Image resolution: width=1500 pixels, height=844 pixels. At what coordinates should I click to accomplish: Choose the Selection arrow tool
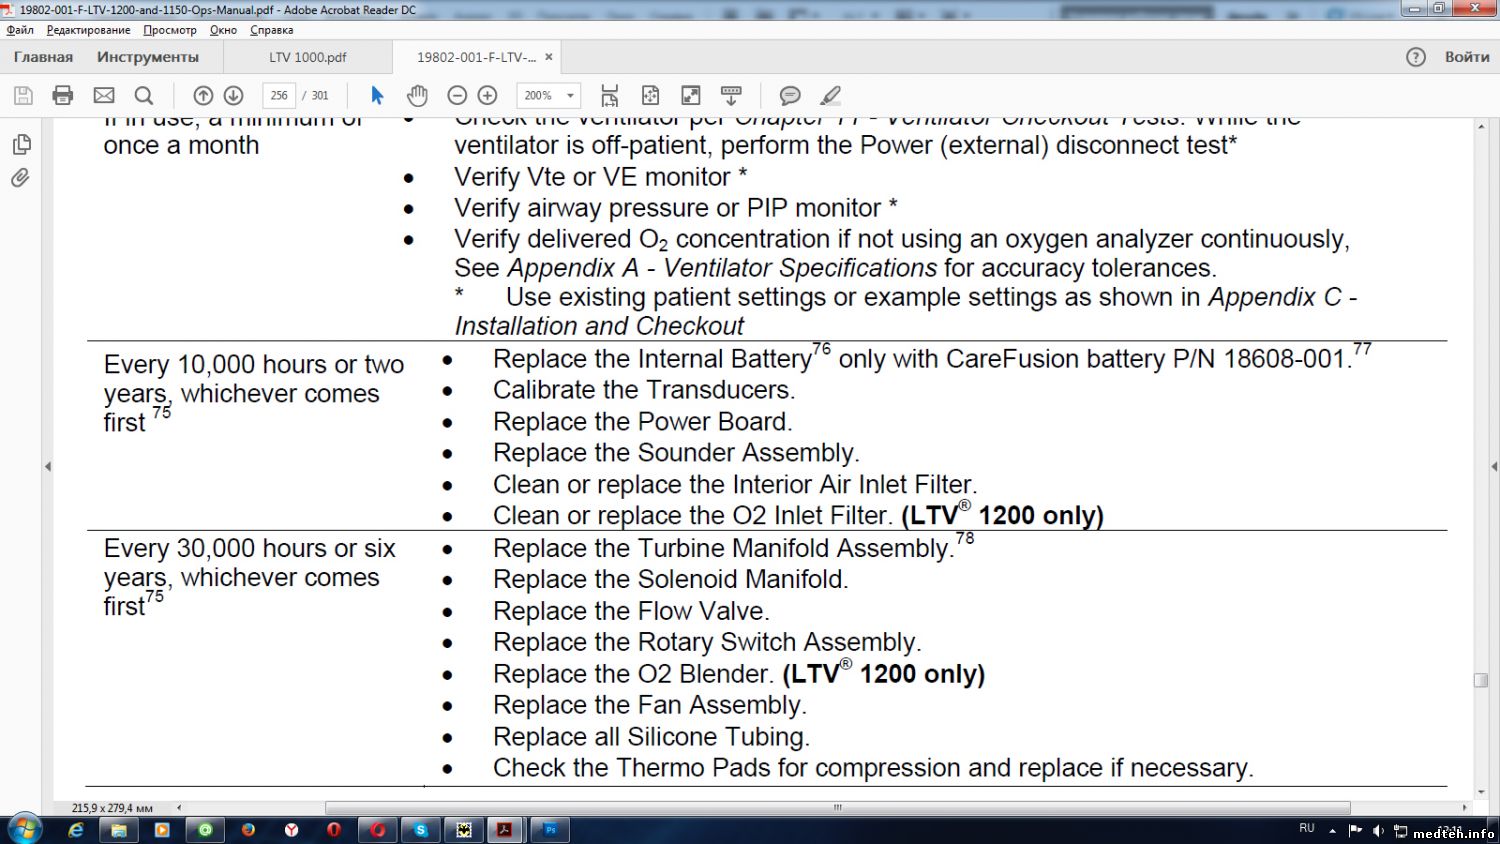tap(377, 96)
